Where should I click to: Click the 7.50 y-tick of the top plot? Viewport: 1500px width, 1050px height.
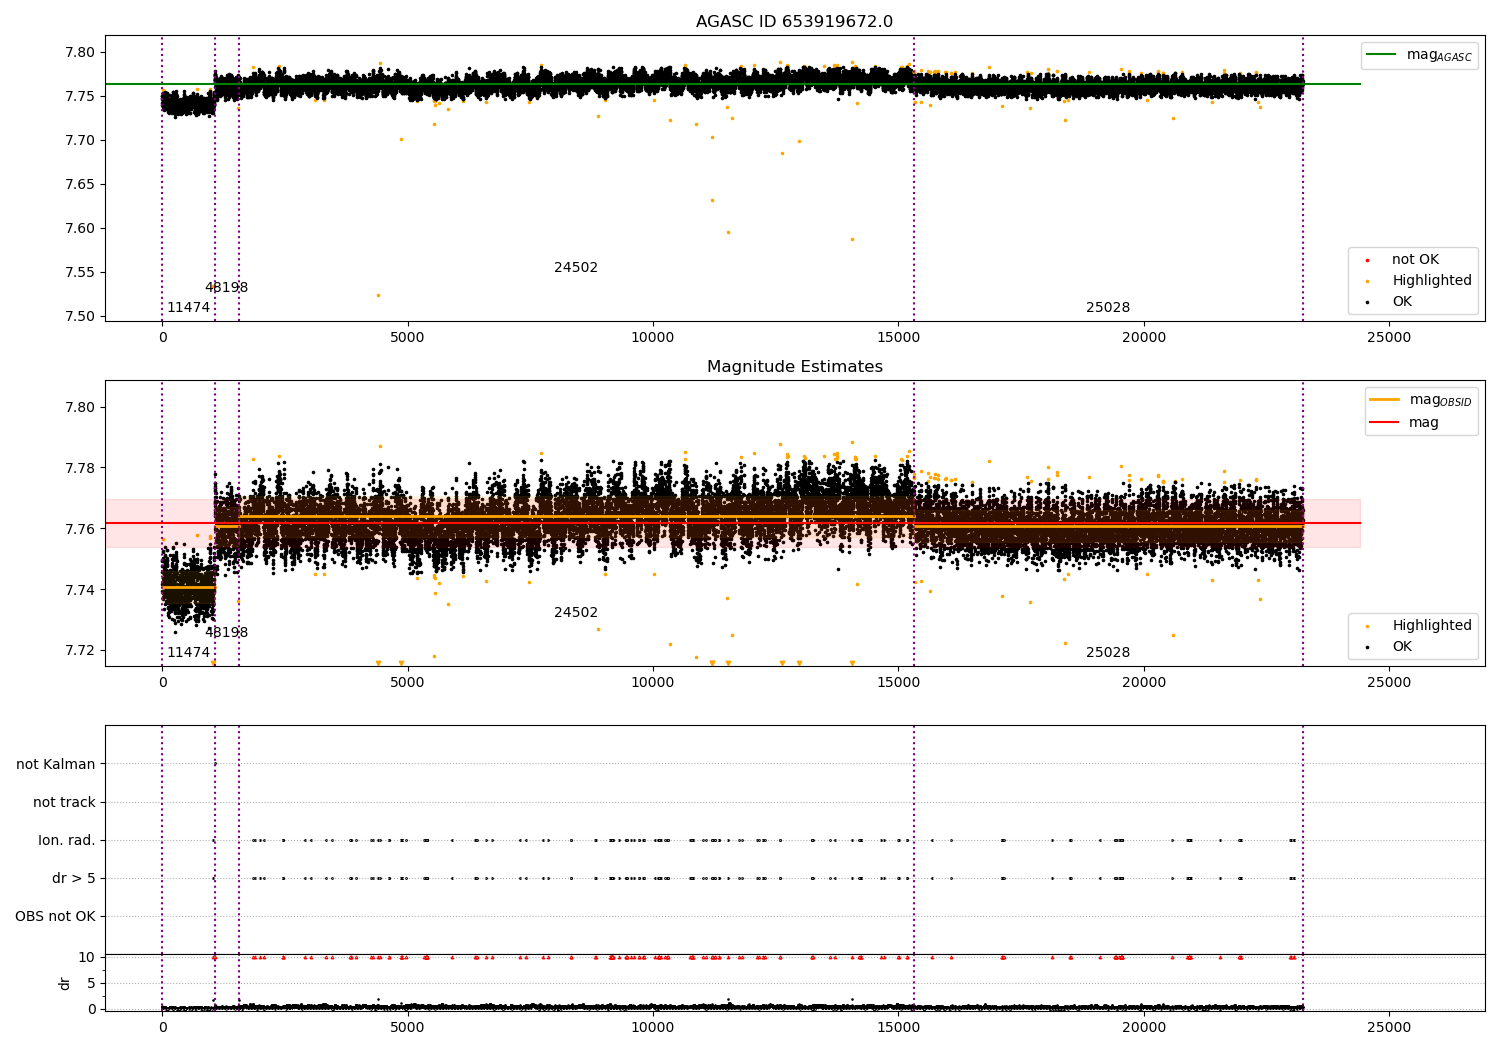(78, 317)
